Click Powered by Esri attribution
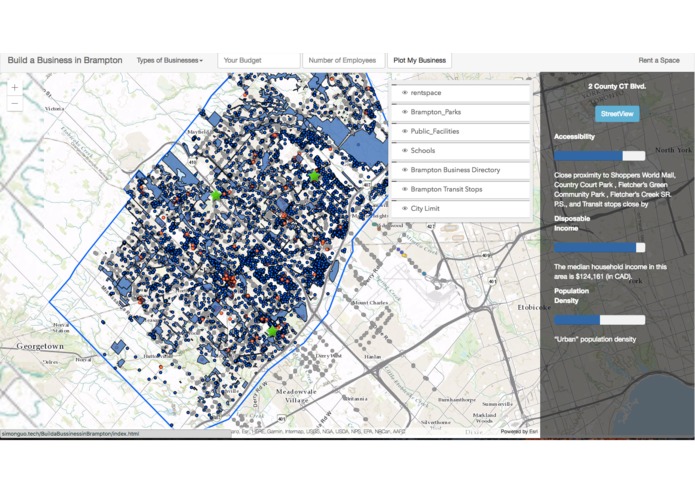 pos(519,432)
